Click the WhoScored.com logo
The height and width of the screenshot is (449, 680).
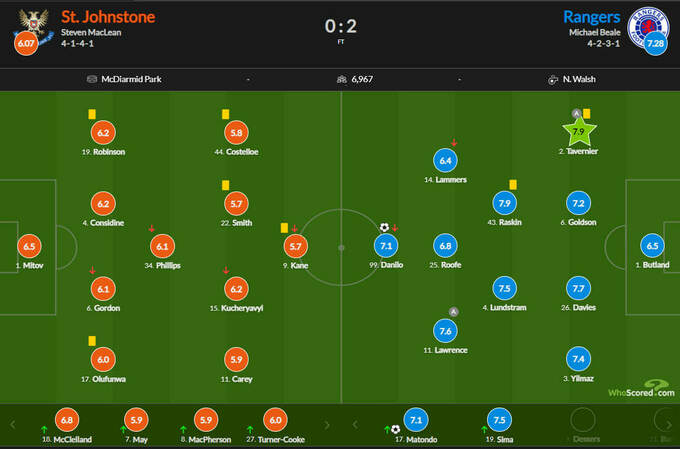click(640, 390)
